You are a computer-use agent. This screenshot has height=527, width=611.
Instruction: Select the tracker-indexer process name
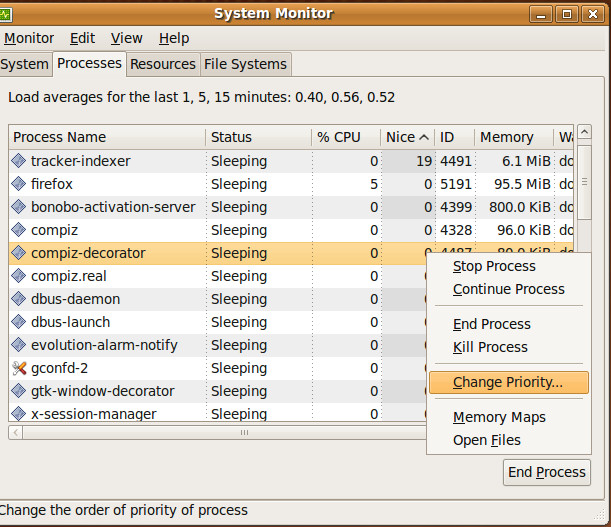point(81,161)
